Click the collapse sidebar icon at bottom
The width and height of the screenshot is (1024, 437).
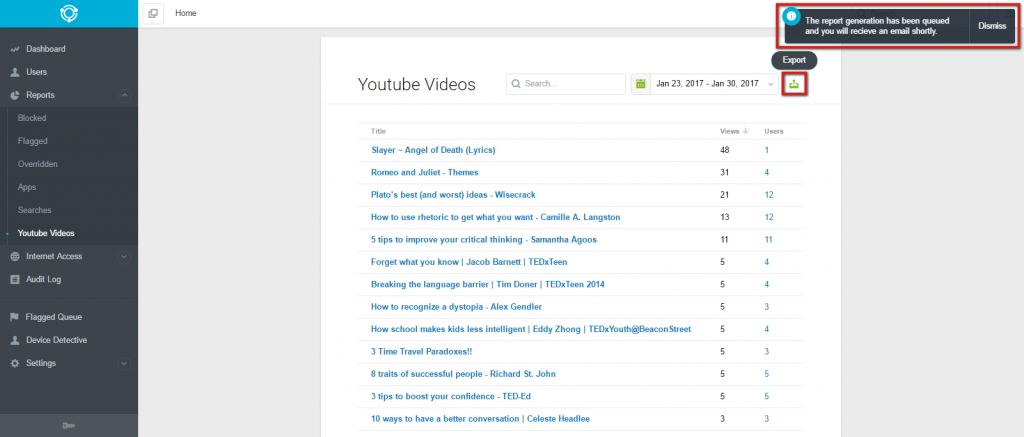(x=69, y=425)
